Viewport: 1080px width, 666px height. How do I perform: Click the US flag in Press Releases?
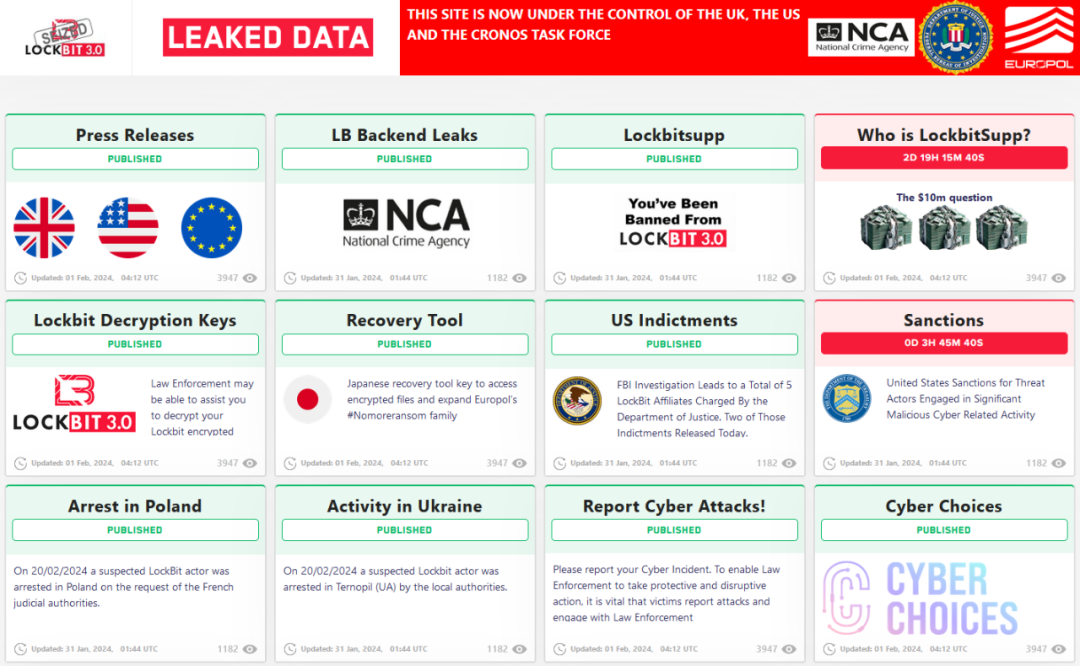point(128,228)
